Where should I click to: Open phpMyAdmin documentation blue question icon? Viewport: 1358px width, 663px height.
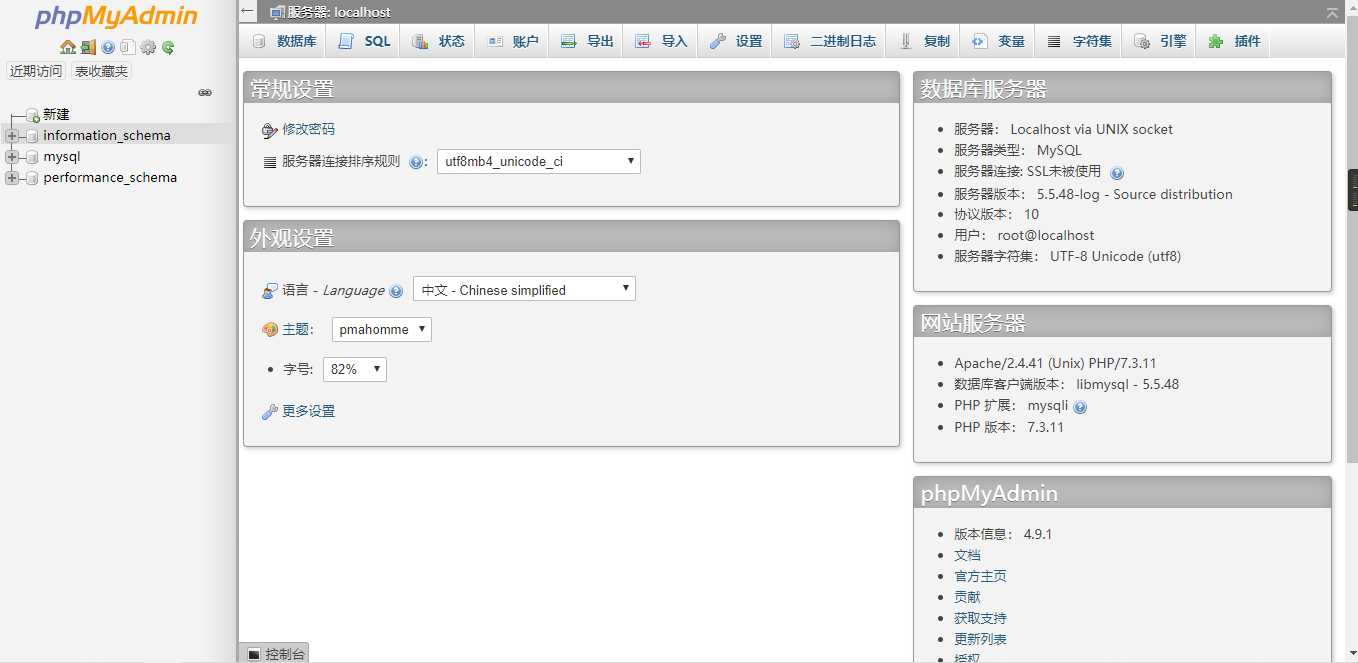click(x=108, y=47)
